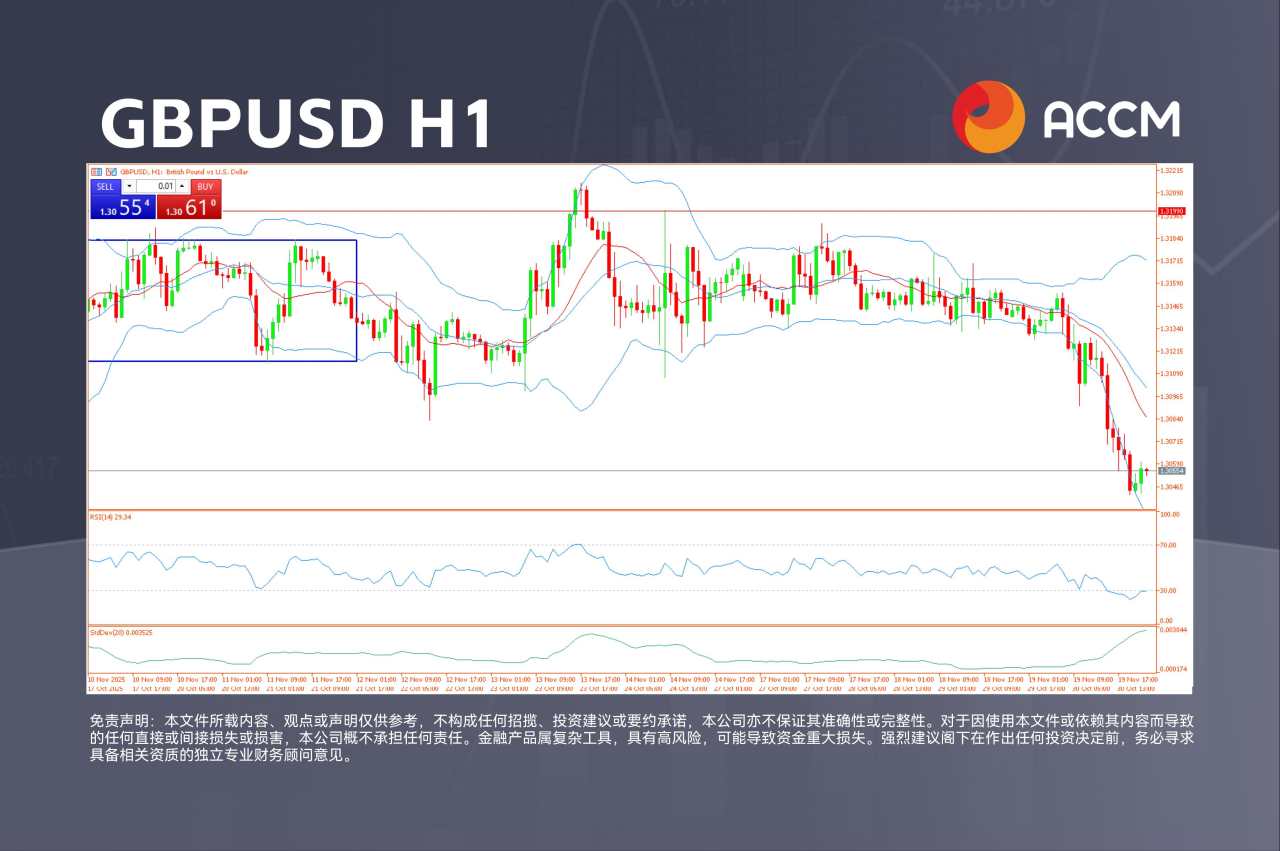Click the 30.00 oversold level in RSI panel

point(1170,592)
